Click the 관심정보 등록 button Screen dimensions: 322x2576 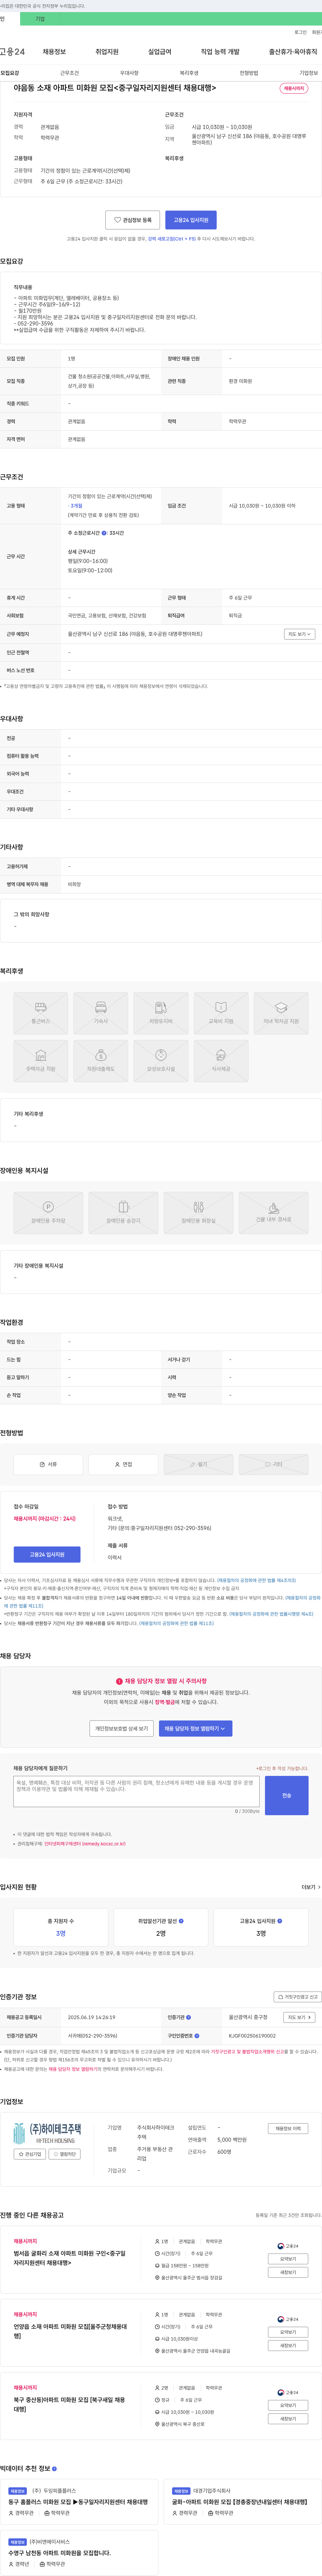coord(132,220)
